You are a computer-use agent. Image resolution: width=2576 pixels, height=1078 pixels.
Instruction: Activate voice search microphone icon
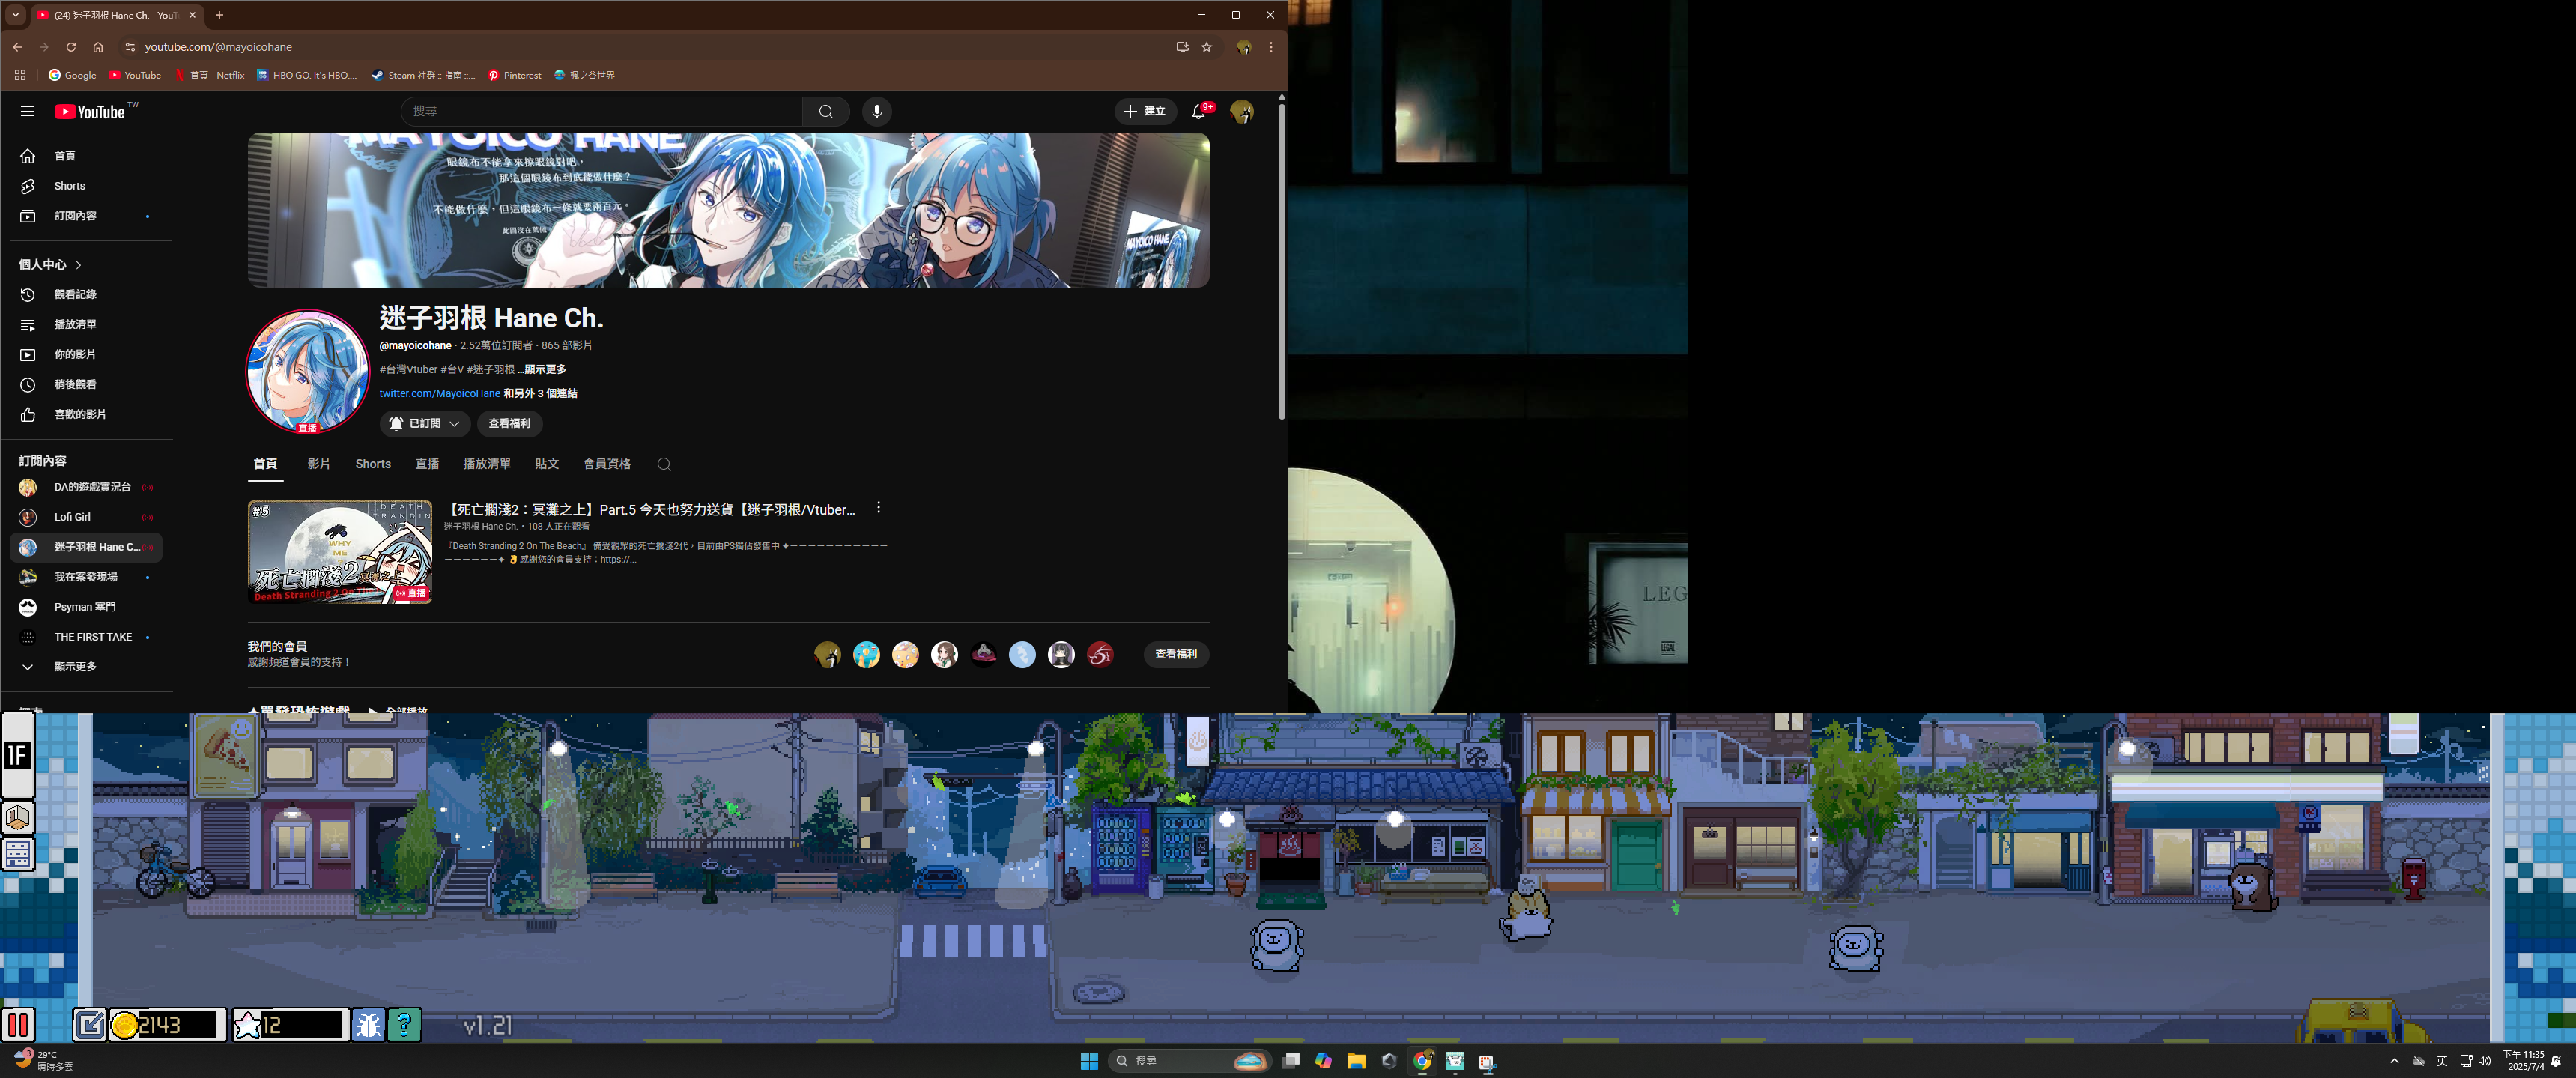(x=877, y=111)
